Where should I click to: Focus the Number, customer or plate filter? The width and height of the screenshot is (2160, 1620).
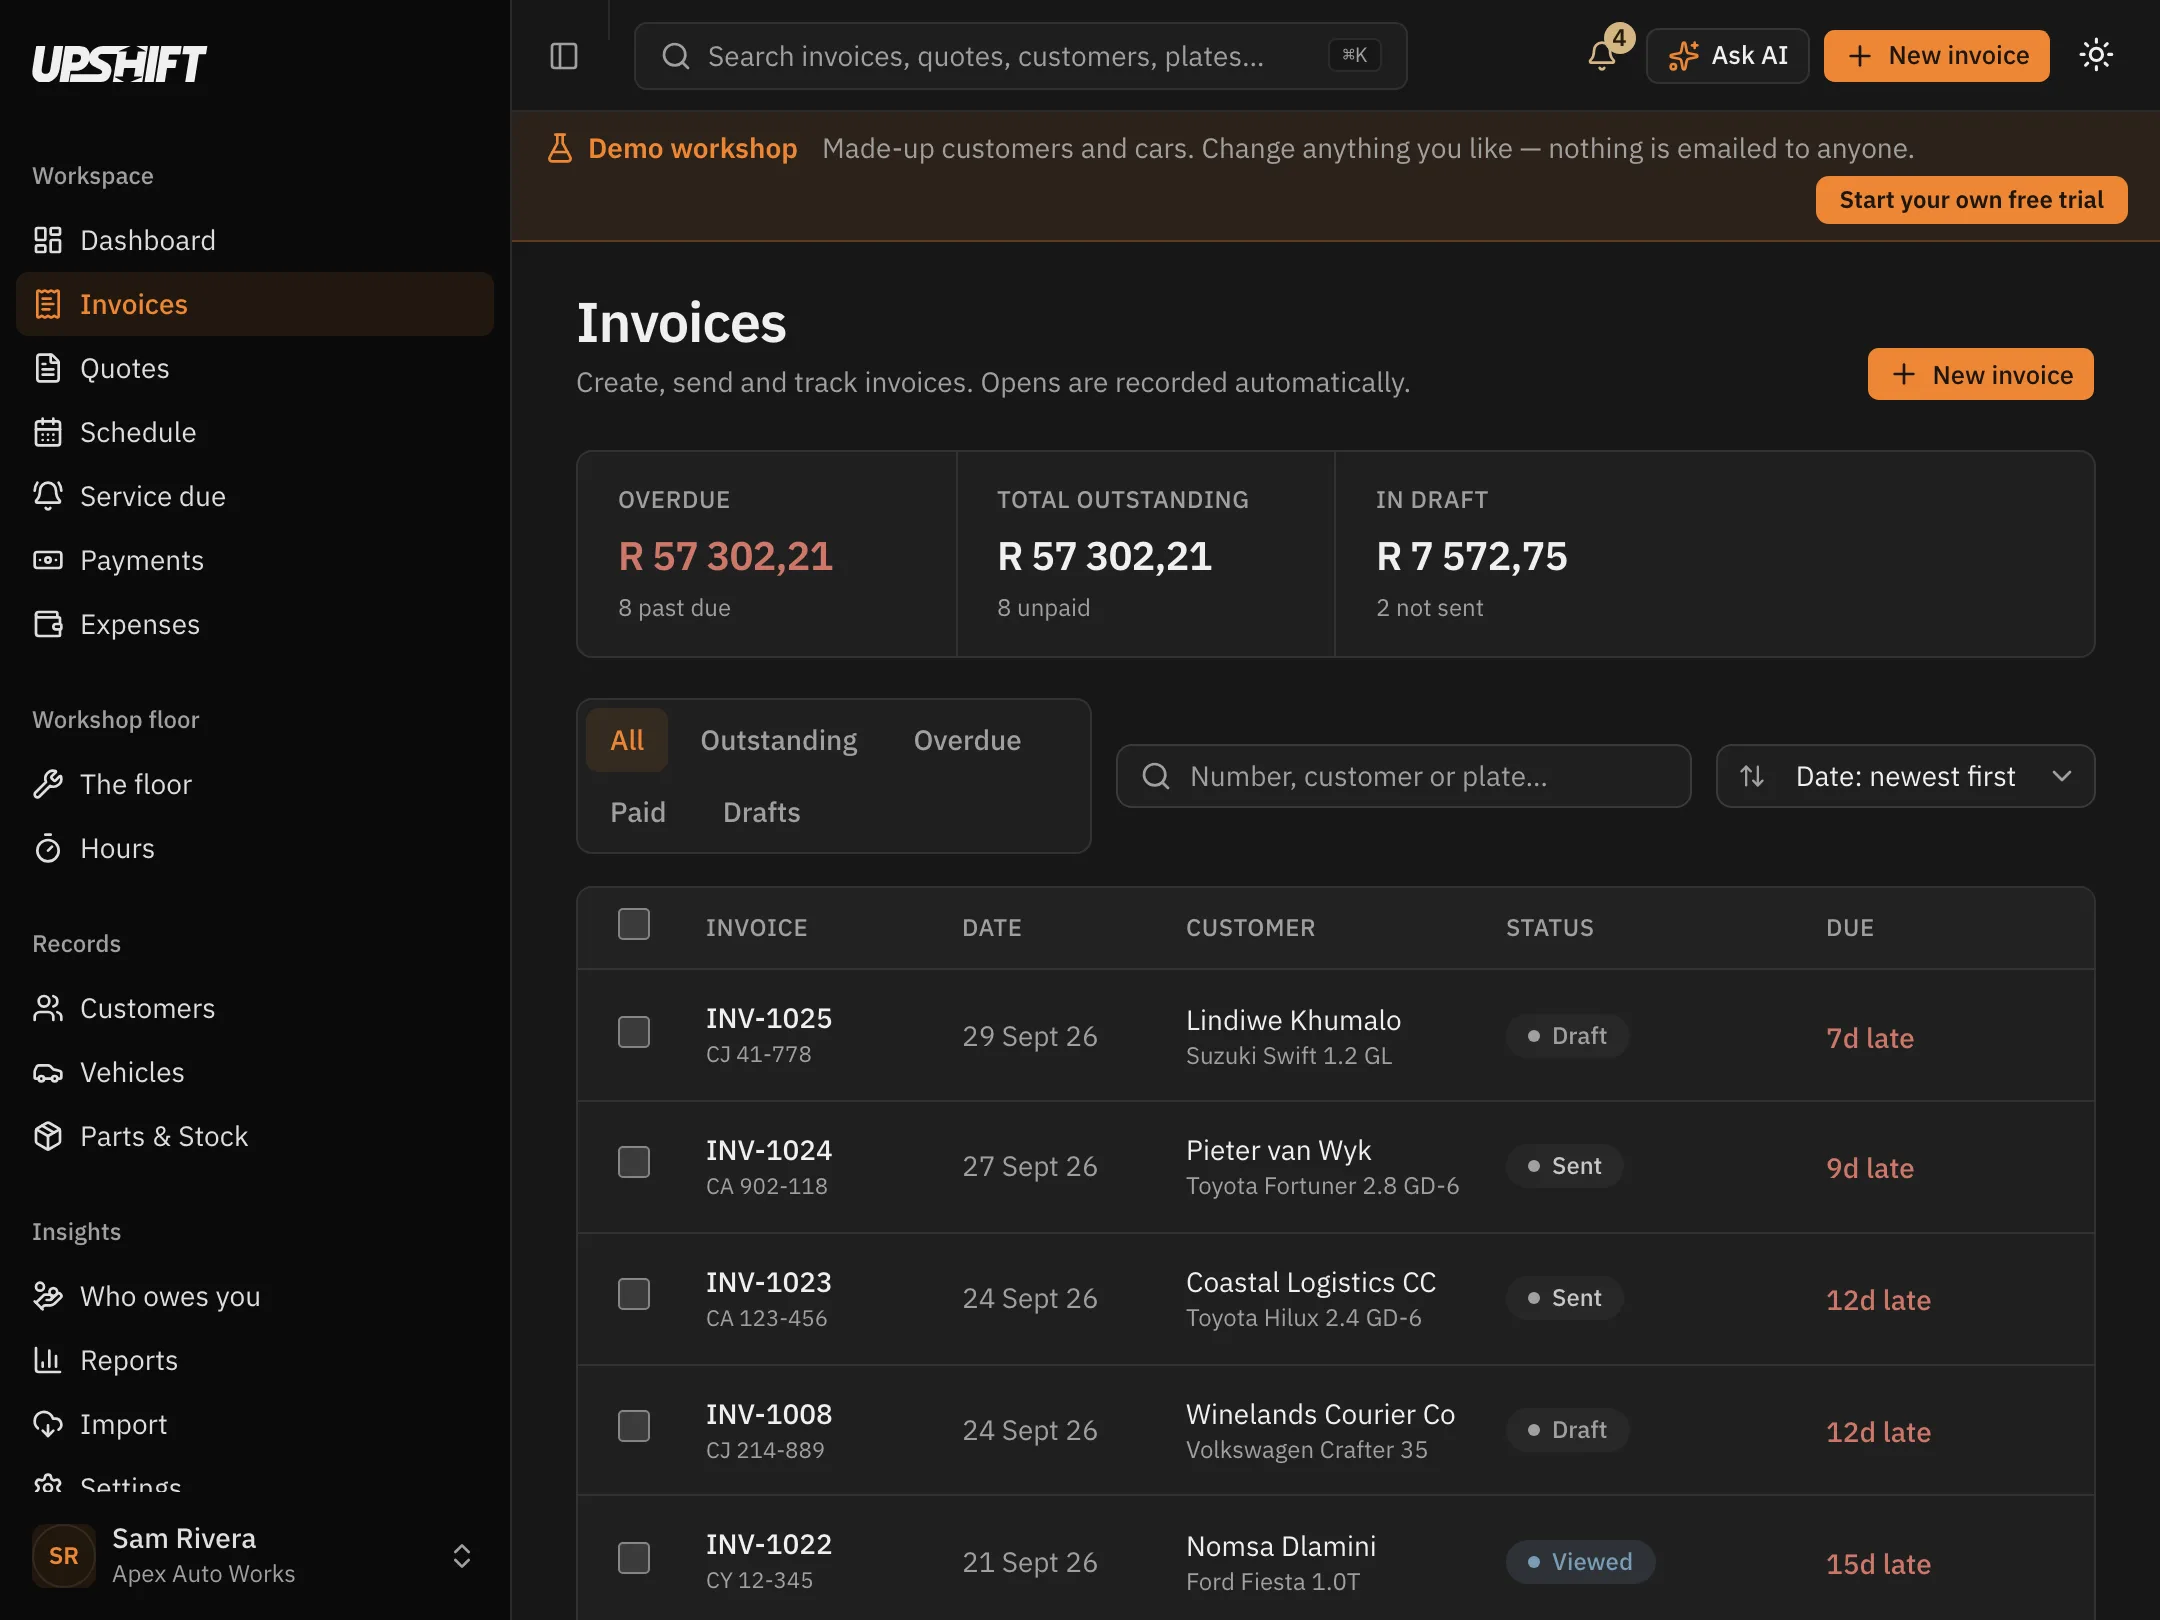point(1404,776)
